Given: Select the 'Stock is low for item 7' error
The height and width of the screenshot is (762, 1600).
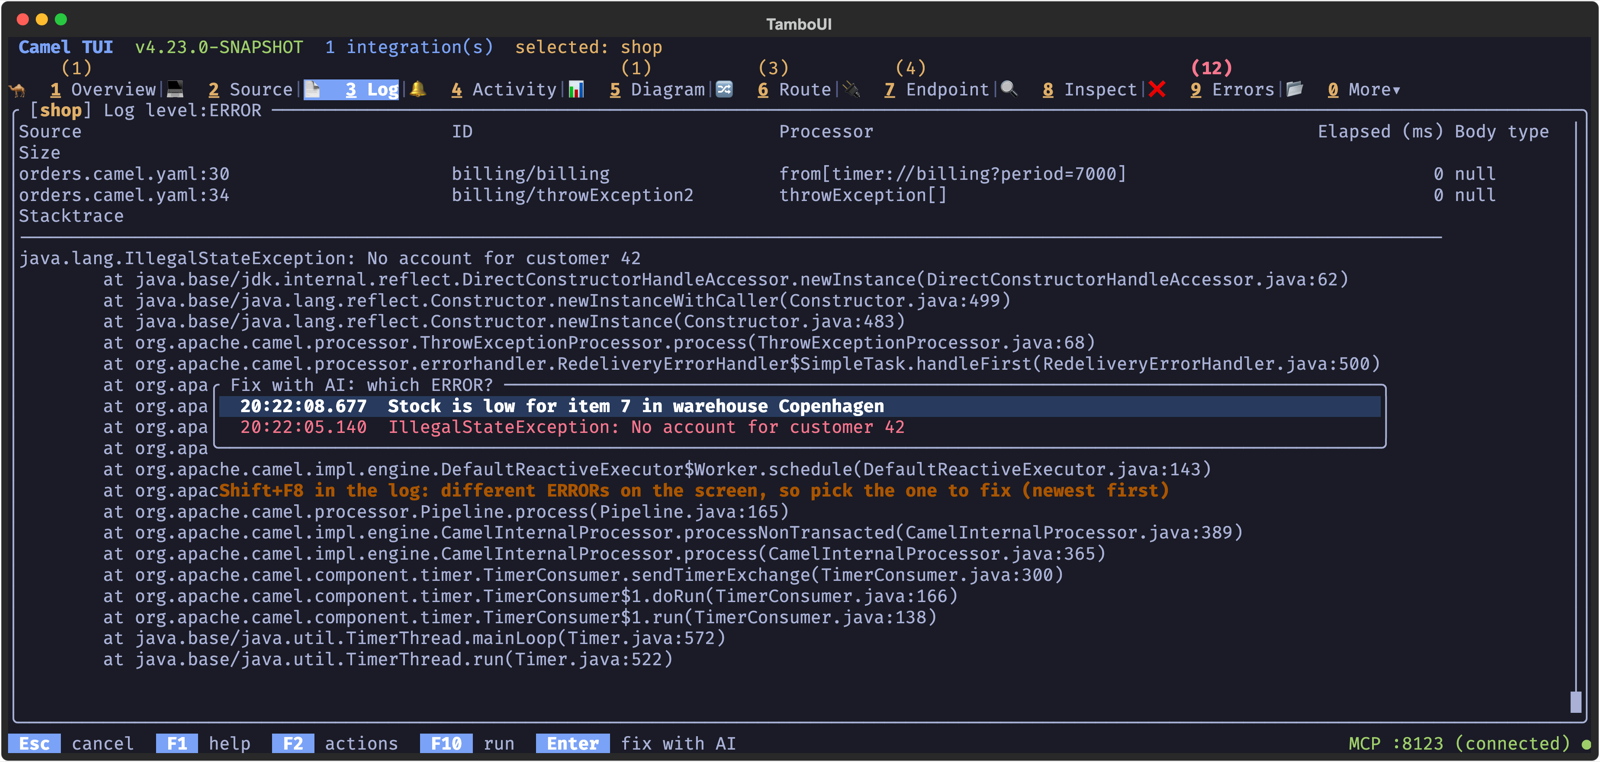Looking at the screenshot, I should tap(799, 406).
